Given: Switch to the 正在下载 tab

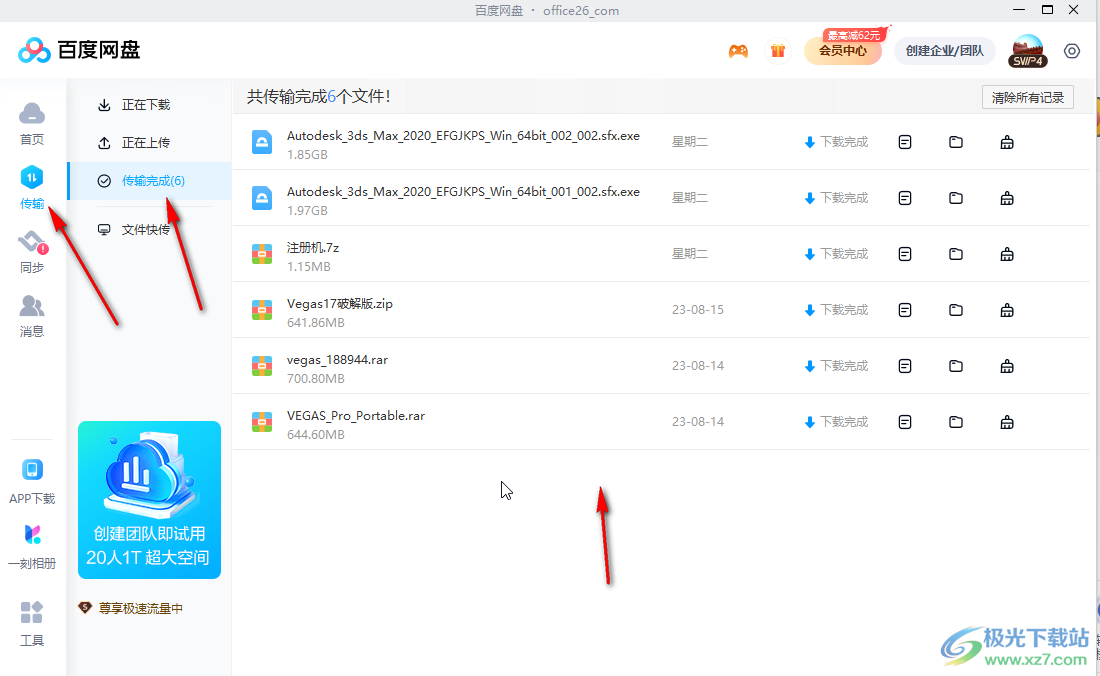Looking at the screenshot, I should pyautogui.click(x=148, y=104).
